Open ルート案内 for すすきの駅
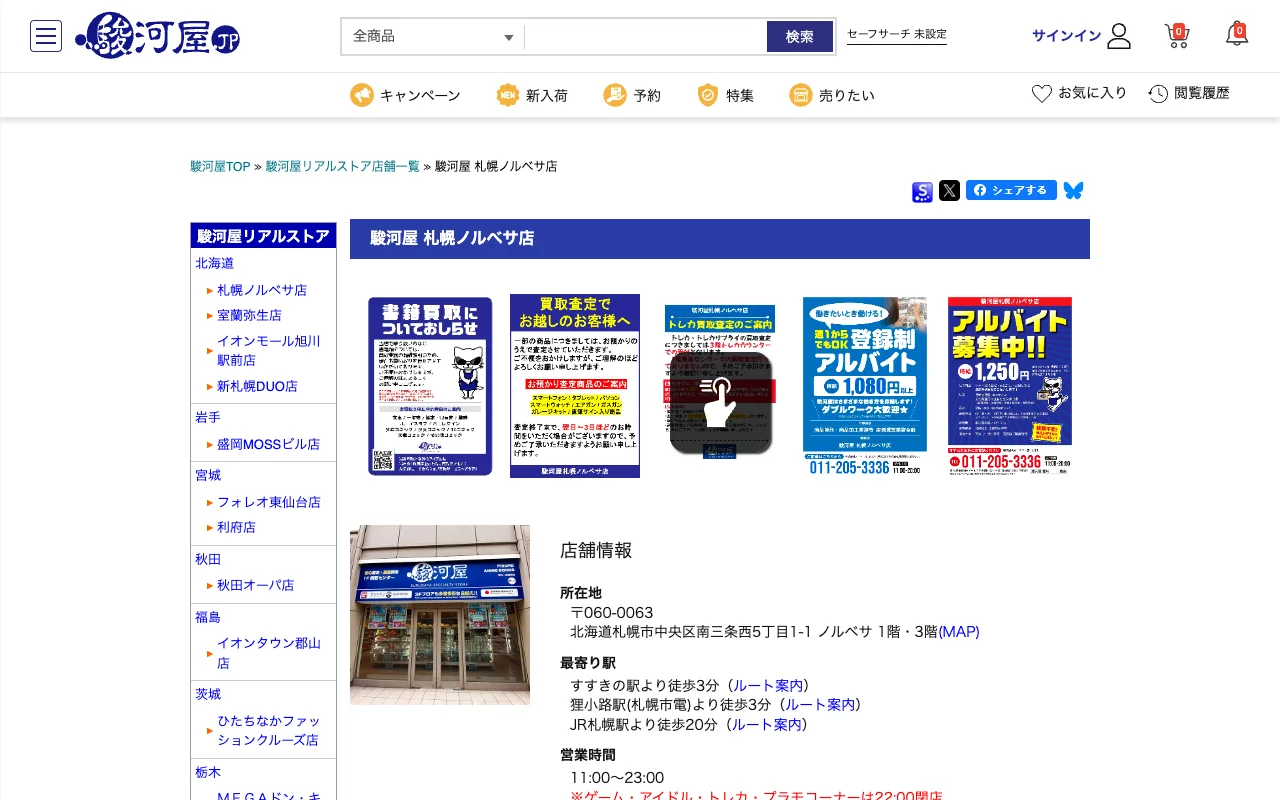Image resolution: width=1280 pixels, height=800 pixels. click(768, 686)
